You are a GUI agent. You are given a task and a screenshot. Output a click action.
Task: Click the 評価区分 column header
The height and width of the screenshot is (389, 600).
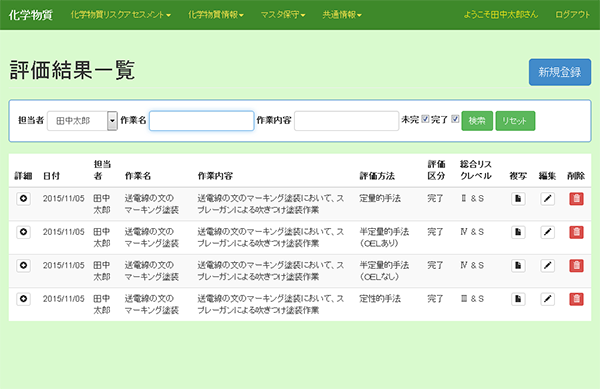436,170
